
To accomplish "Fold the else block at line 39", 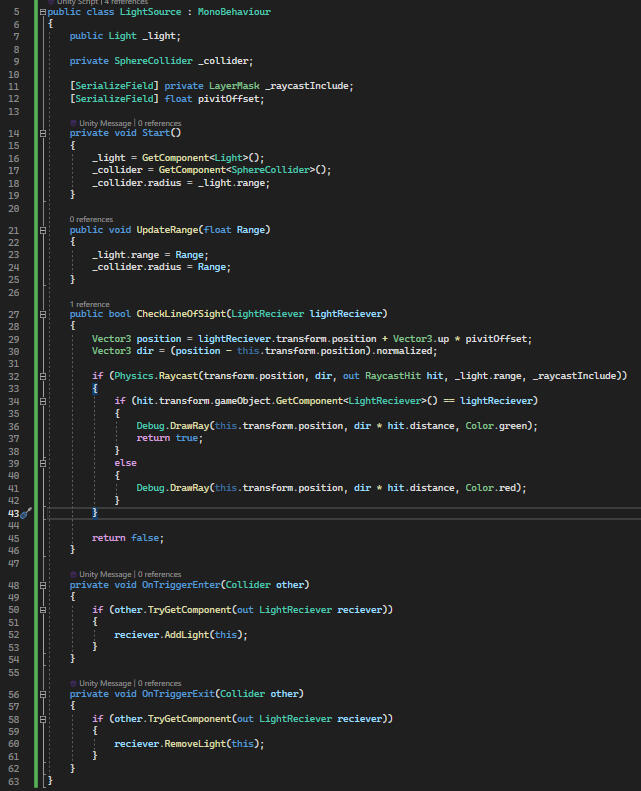I will click(42, 464).
